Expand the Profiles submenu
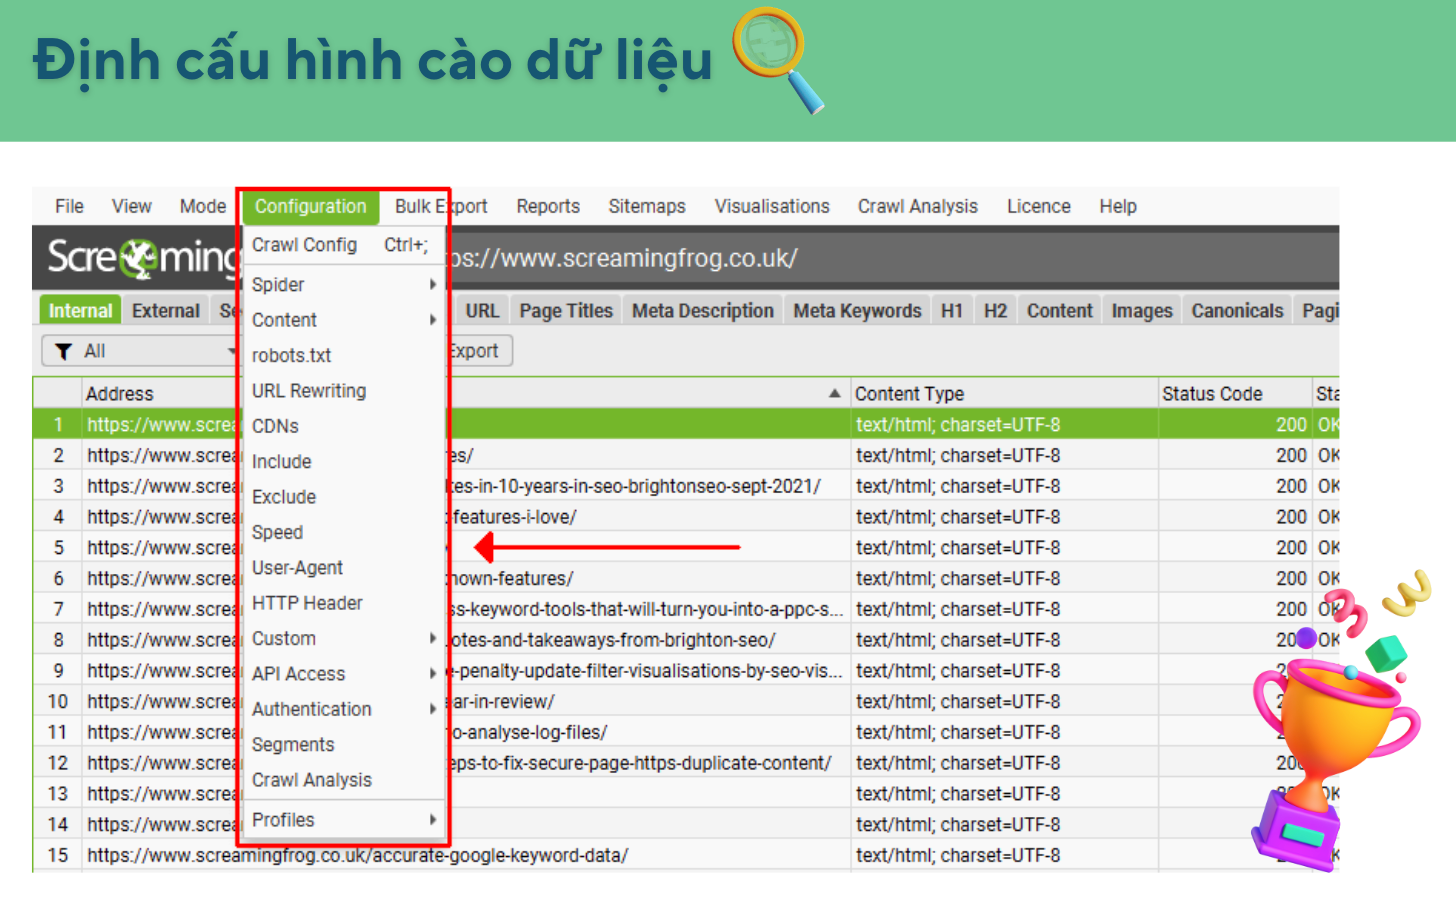This screenshot has width=1456, height=906. [x=342, y=820]
